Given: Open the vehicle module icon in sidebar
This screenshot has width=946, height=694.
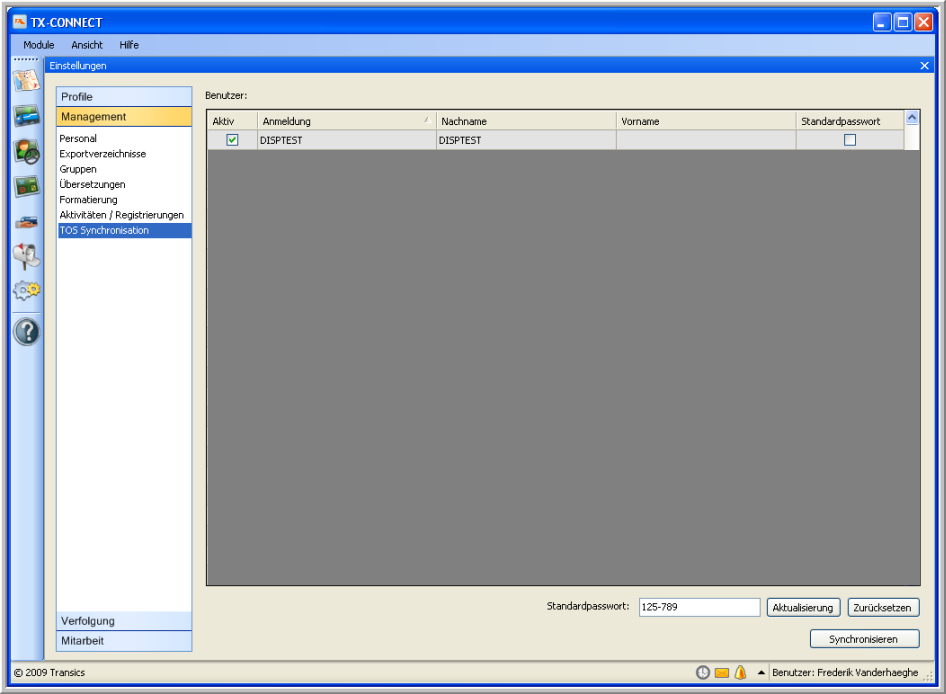Looking at the screenshot, I should click(27, 115).
